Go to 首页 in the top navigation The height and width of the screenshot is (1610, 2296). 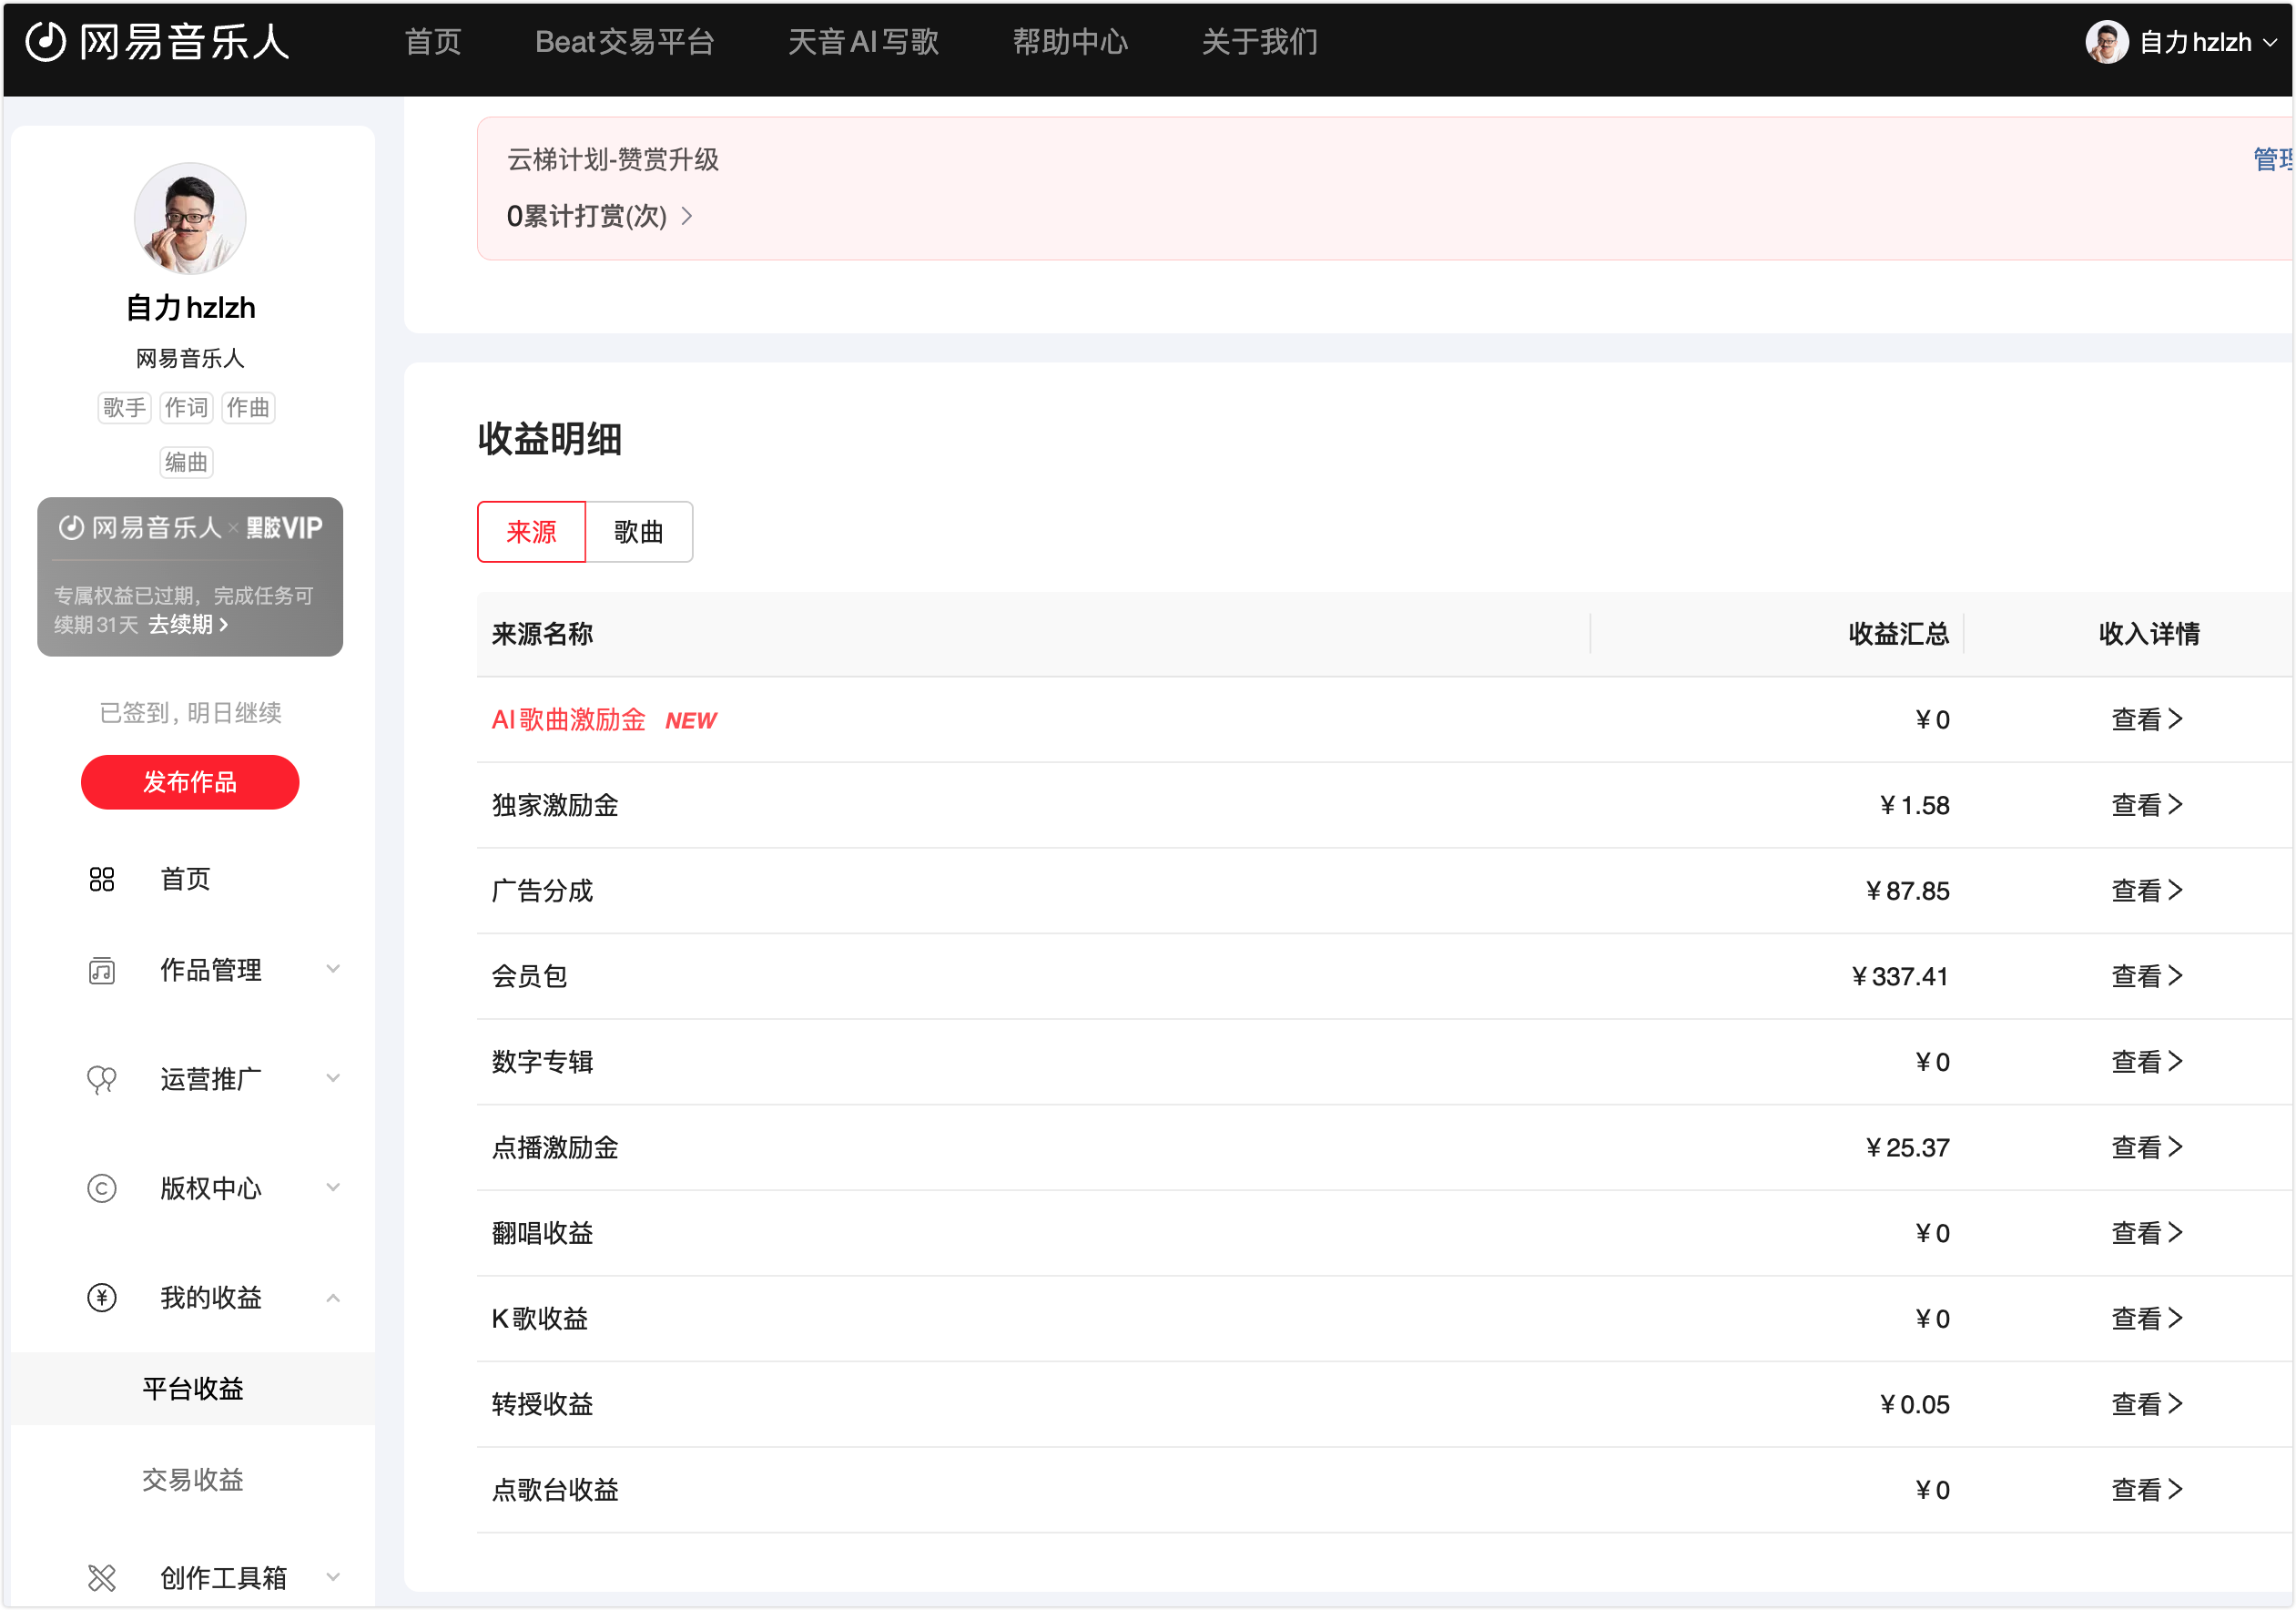click(433, 42)
